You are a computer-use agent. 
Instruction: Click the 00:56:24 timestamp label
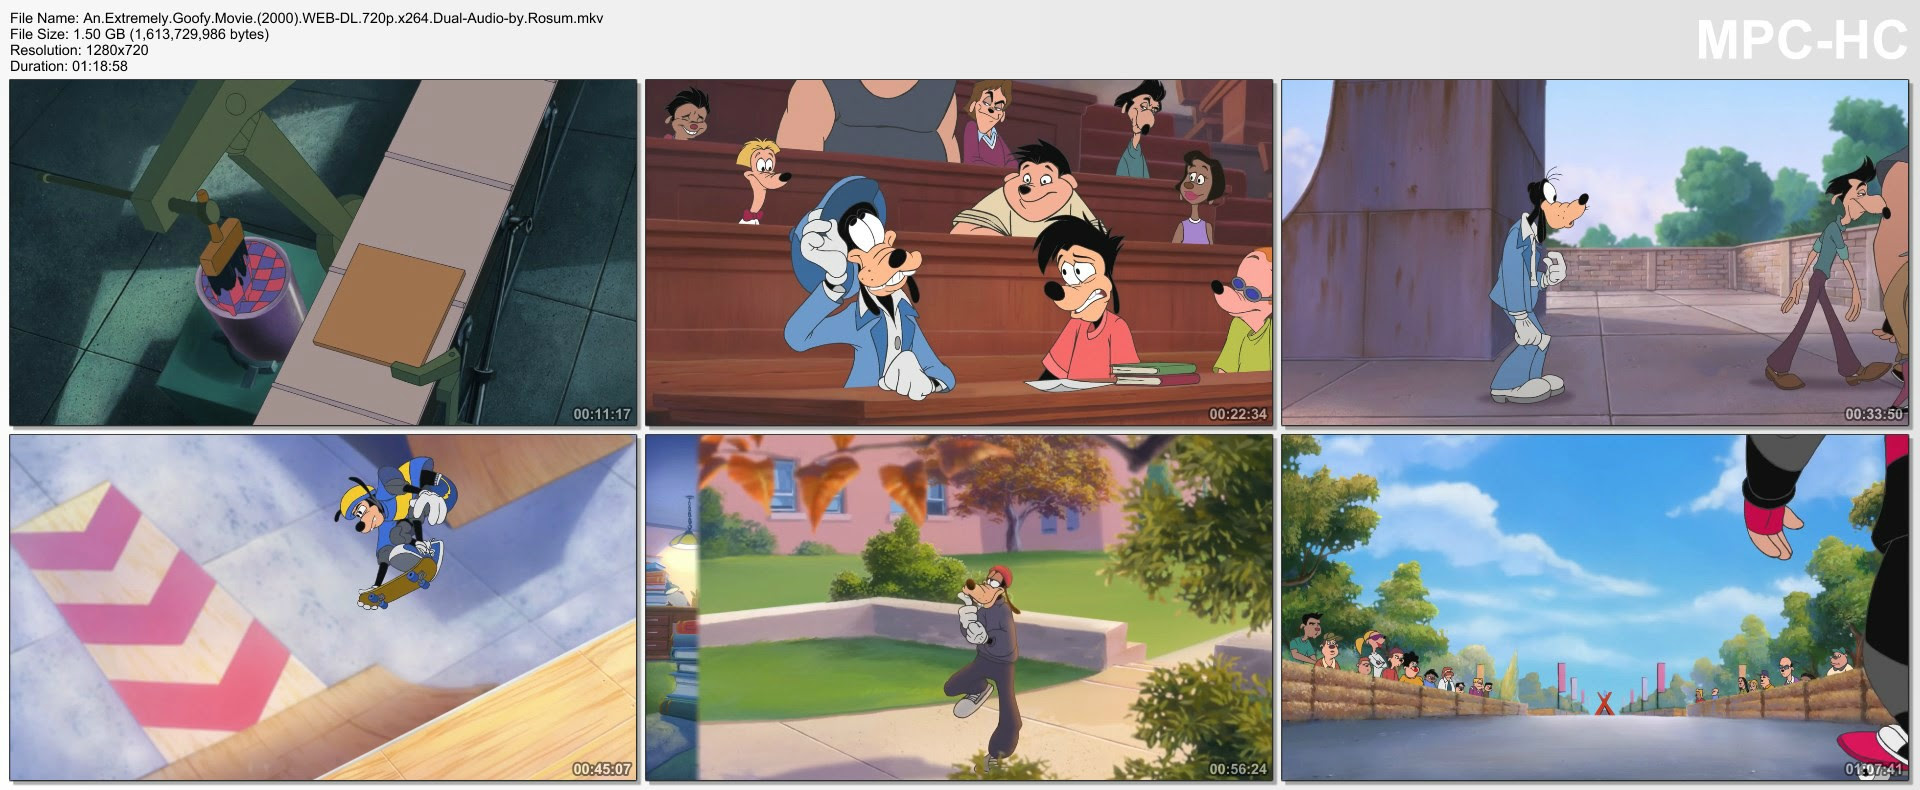coord(1238,769)
